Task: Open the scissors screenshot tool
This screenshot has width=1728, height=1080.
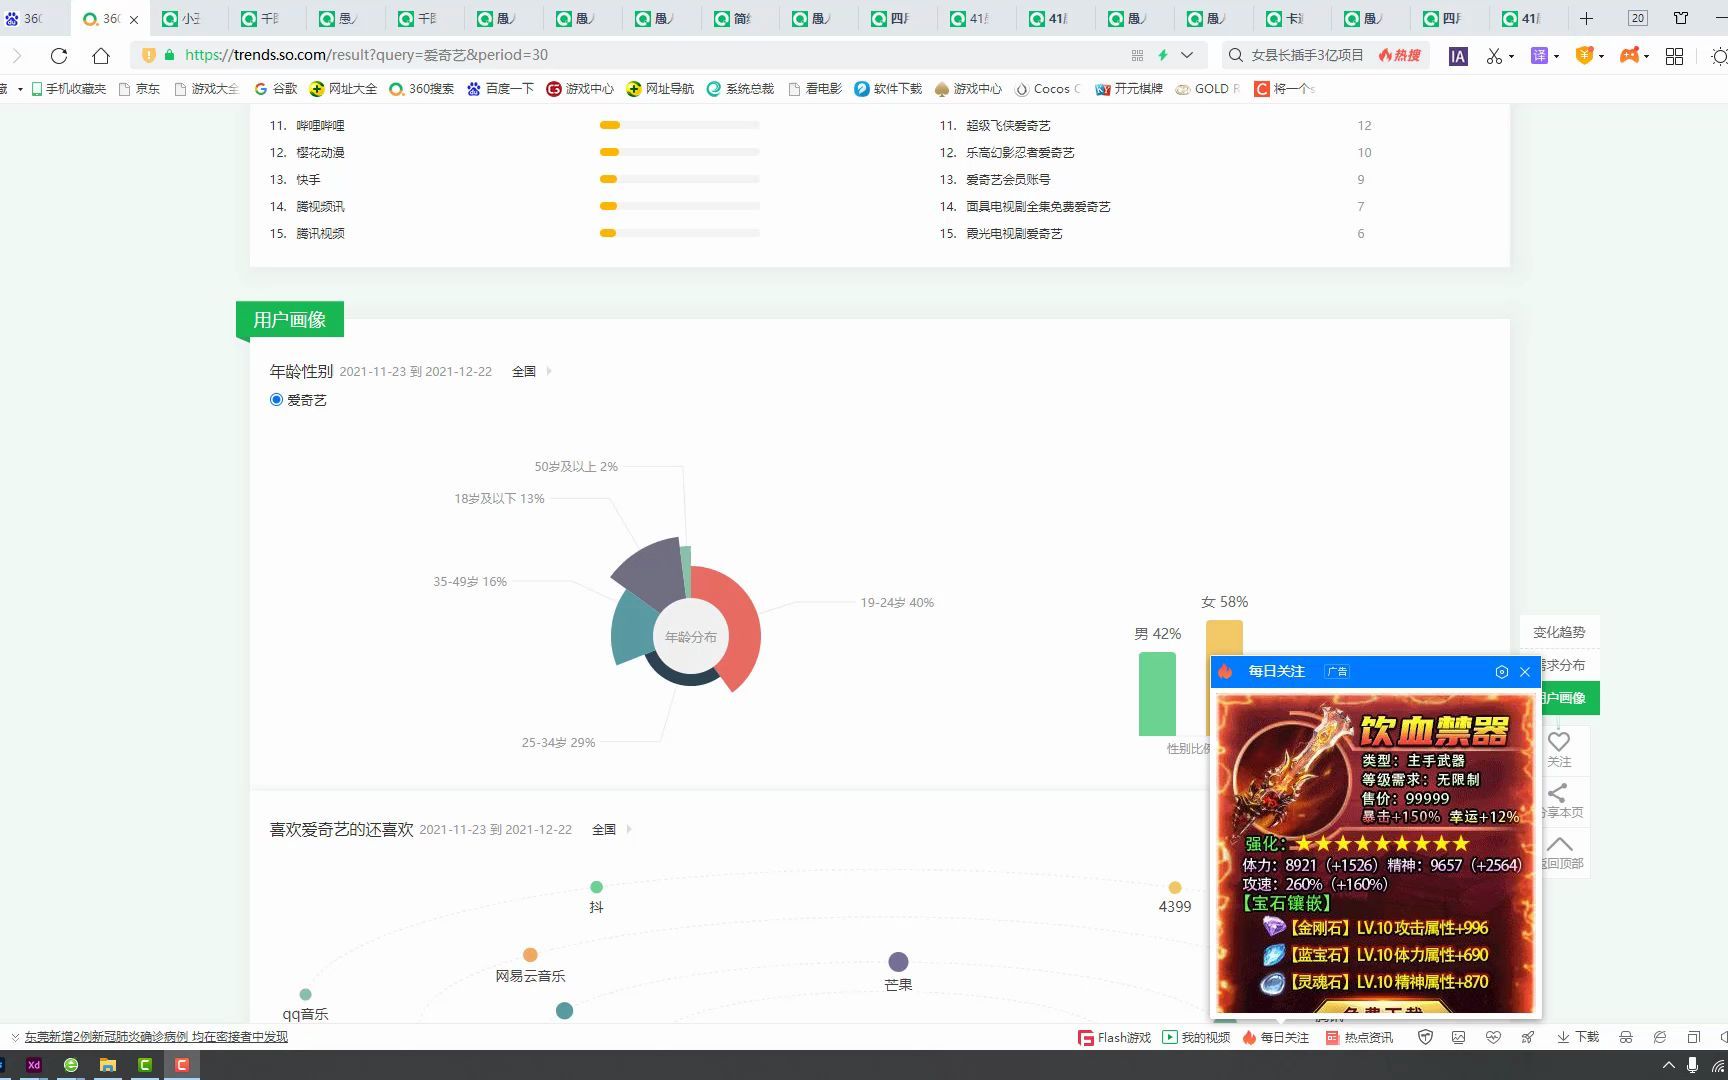Action: point(1494,56)
